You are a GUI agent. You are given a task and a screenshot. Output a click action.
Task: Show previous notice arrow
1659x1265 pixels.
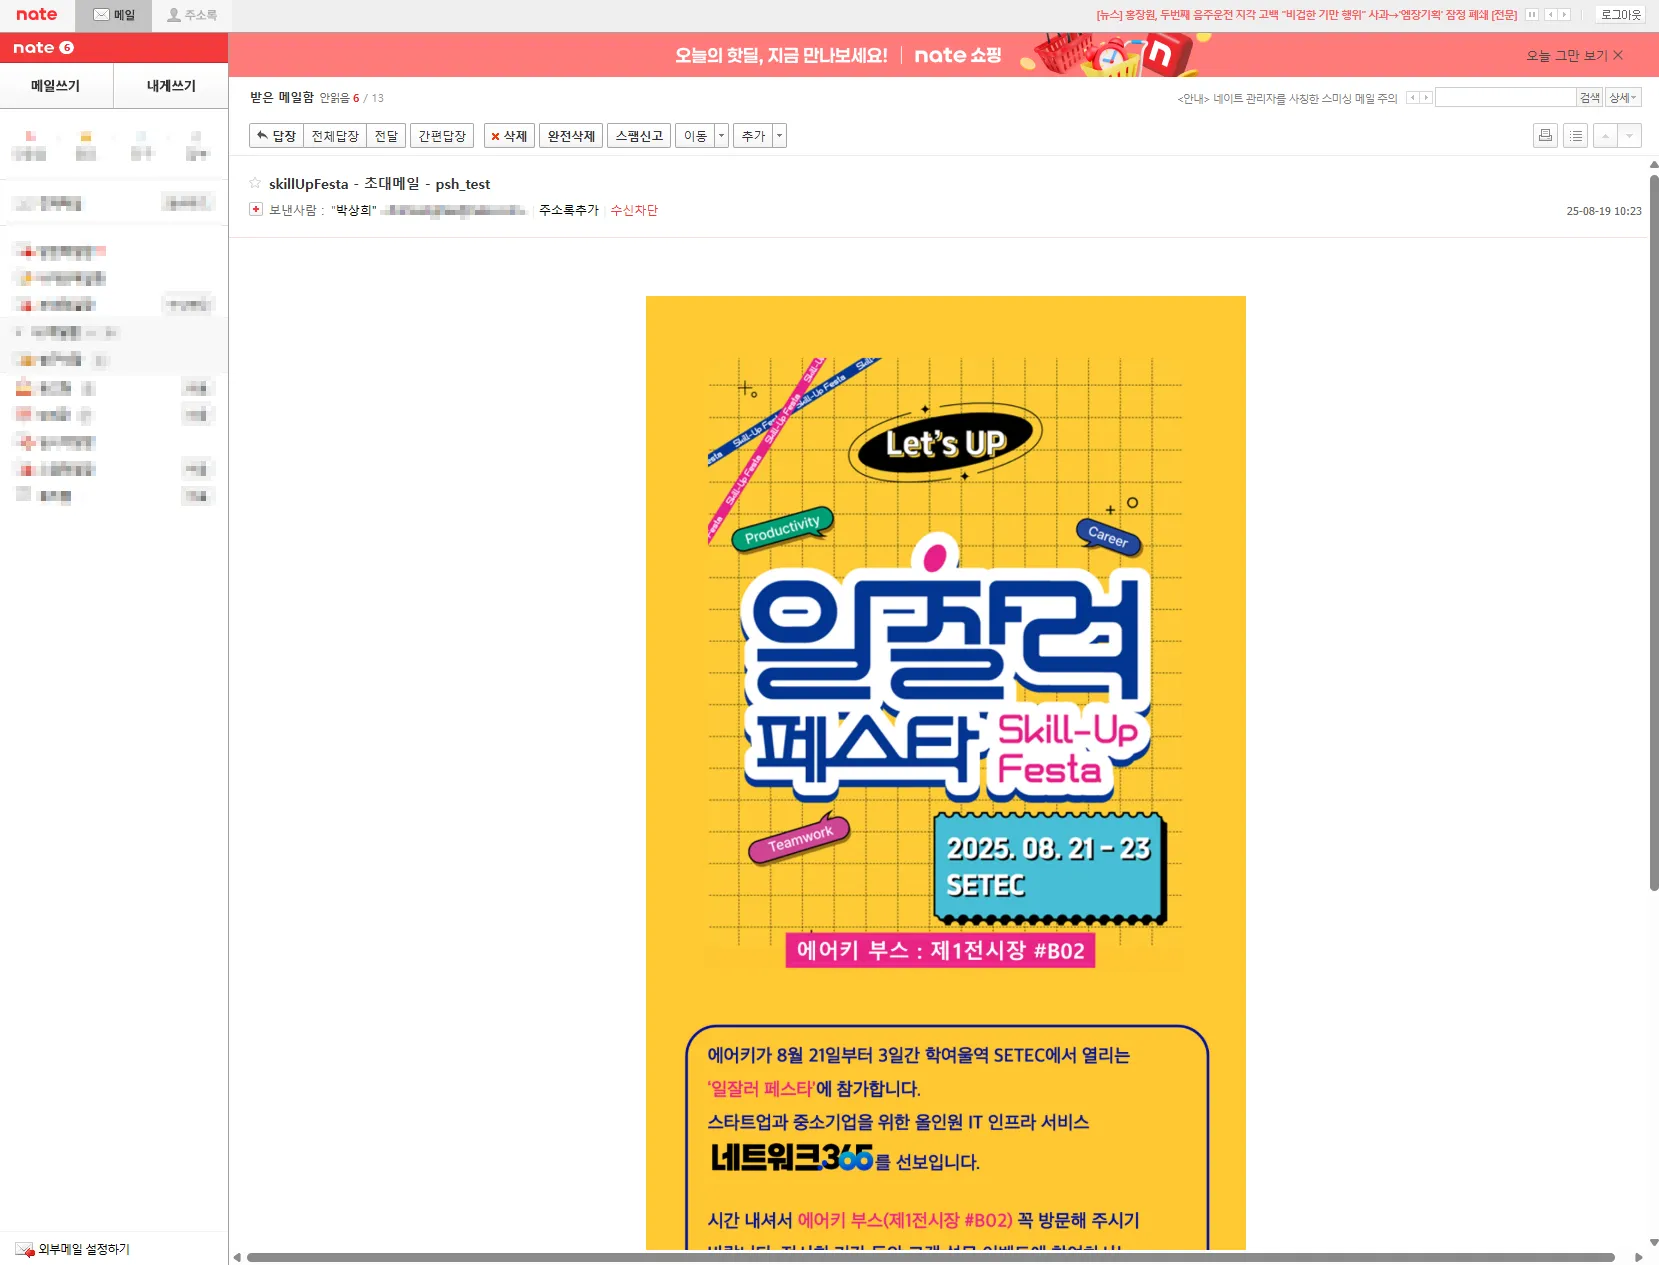point(1413,98)
